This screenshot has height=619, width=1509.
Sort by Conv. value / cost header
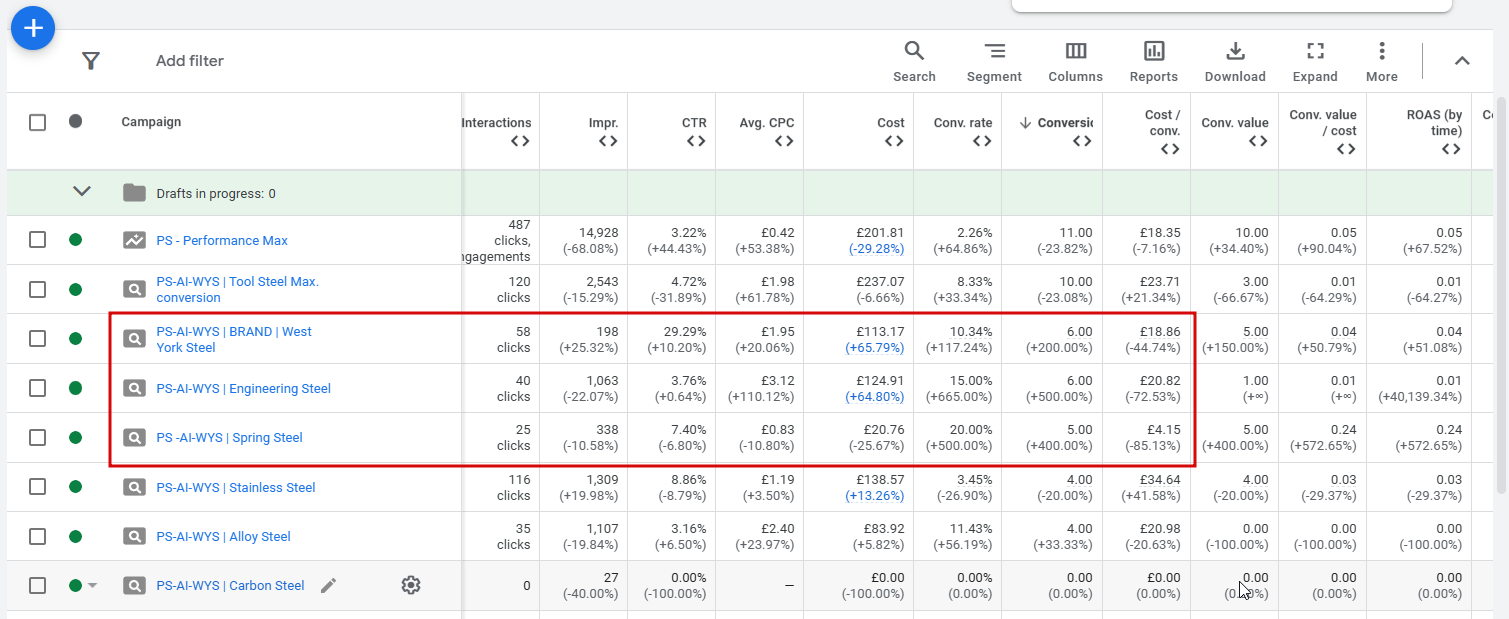(1323, 123)
